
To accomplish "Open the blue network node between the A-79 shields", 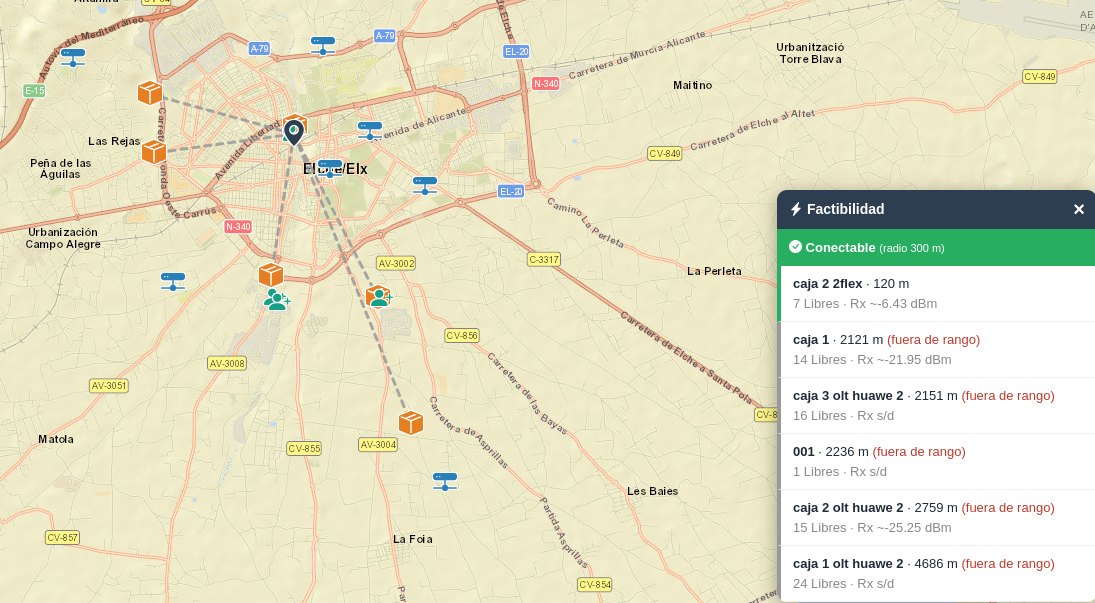I will [323, 45].
